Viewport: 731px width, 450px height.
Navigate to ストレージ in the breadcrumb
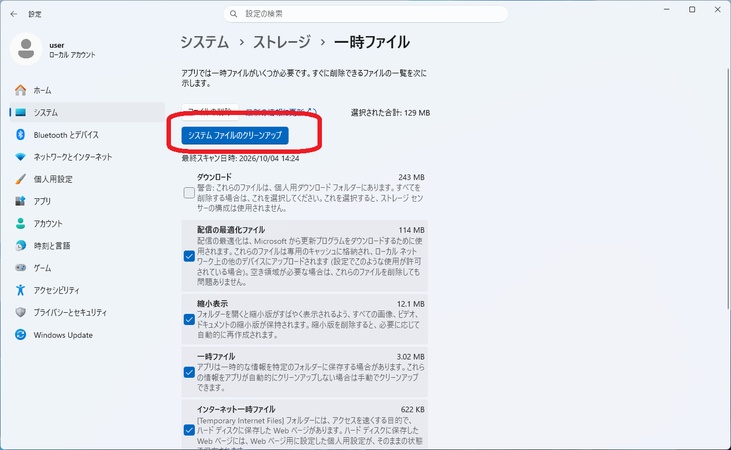(282, 42)
